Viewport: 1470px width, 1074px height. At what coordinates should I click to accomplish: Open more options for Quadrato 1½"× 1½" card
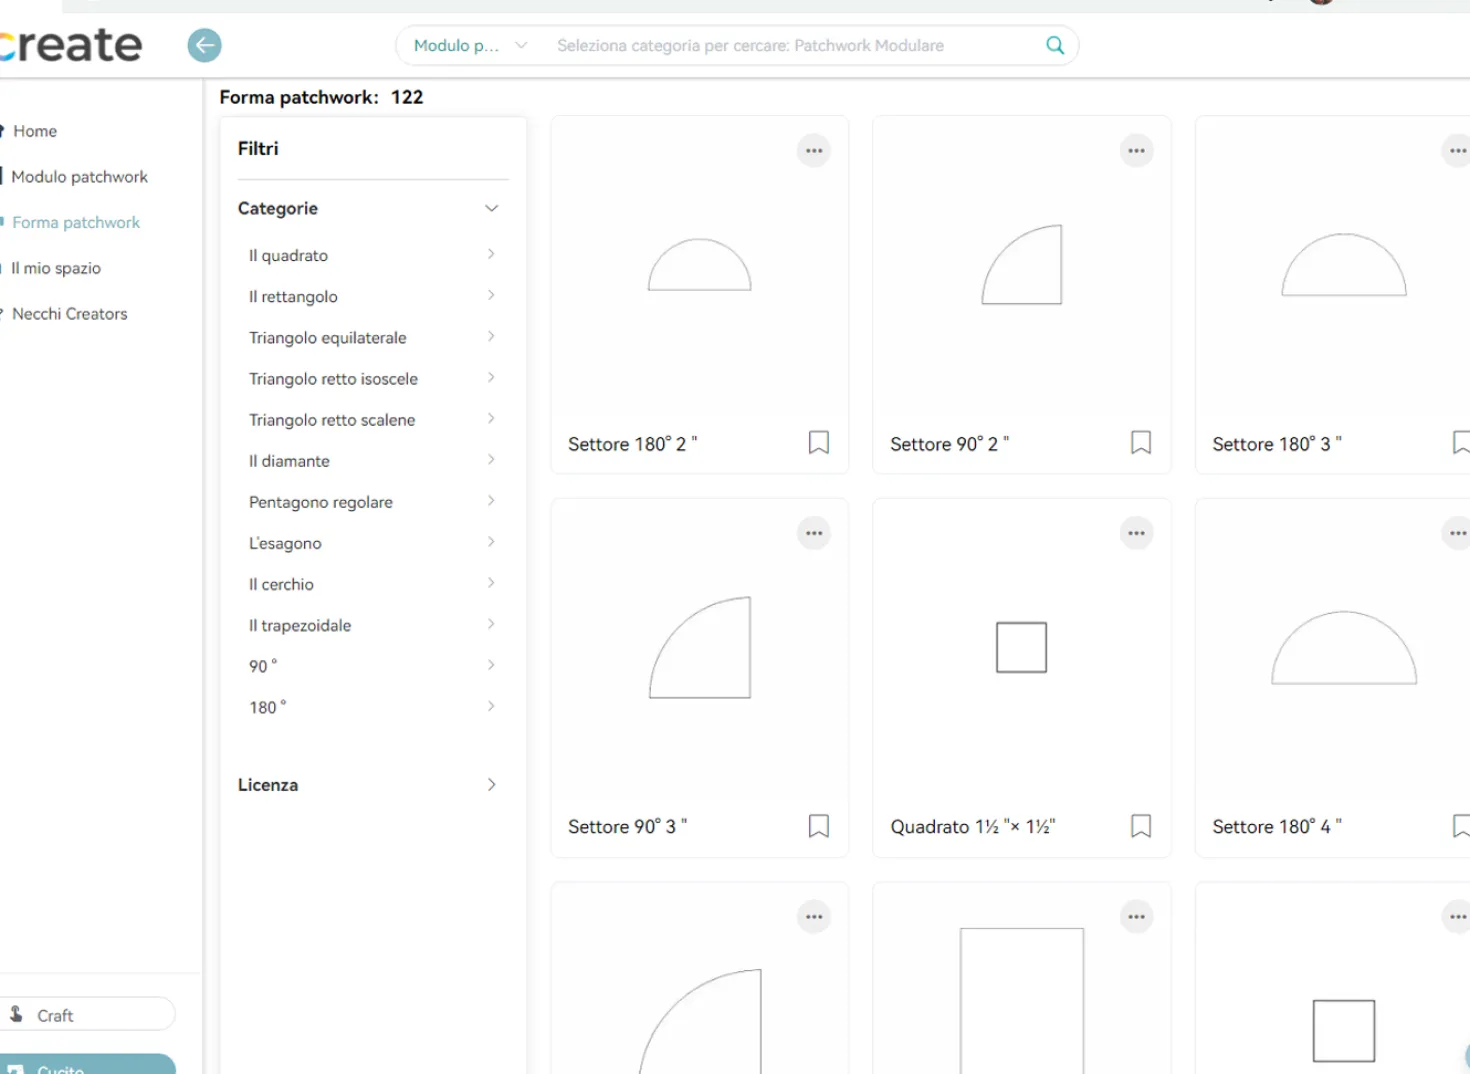click(x=1137, y=533)
